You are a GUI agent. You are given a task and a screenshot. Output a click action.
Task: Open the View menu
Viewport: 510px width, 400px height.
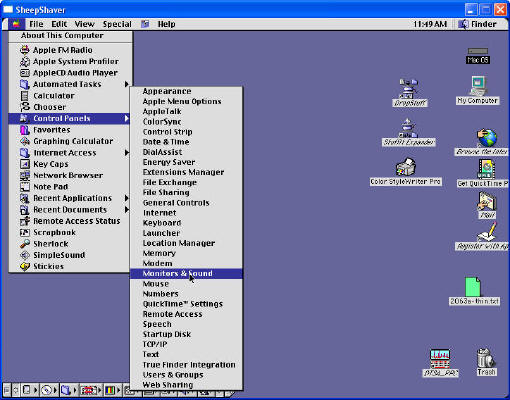84,24
